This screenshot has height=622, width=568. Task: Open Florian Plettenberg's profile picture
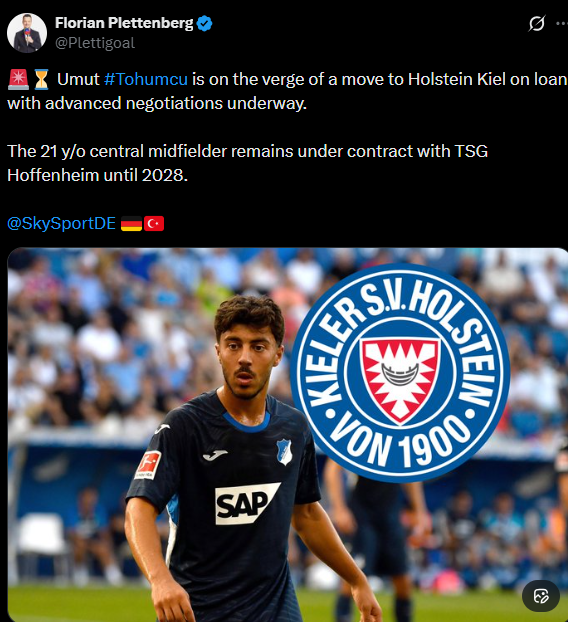click(x=27, y=33)
